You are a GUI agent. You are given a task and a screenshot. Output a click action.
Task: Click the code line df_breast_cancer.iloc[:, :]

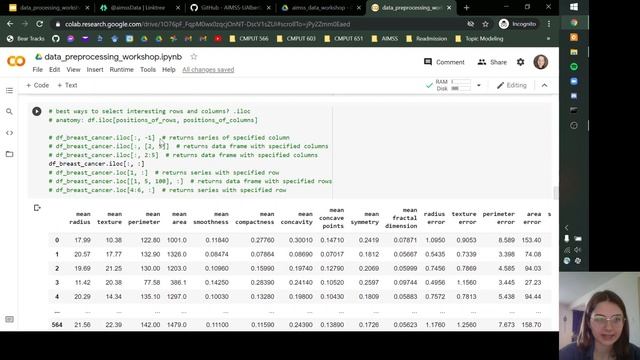point(96,164)
